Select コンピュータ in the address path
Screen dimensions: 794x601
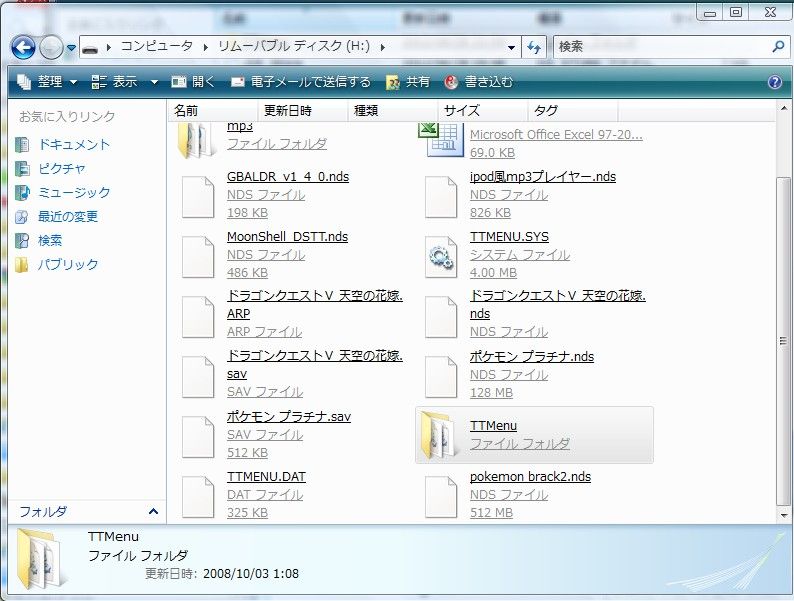(x=157, y=47)
